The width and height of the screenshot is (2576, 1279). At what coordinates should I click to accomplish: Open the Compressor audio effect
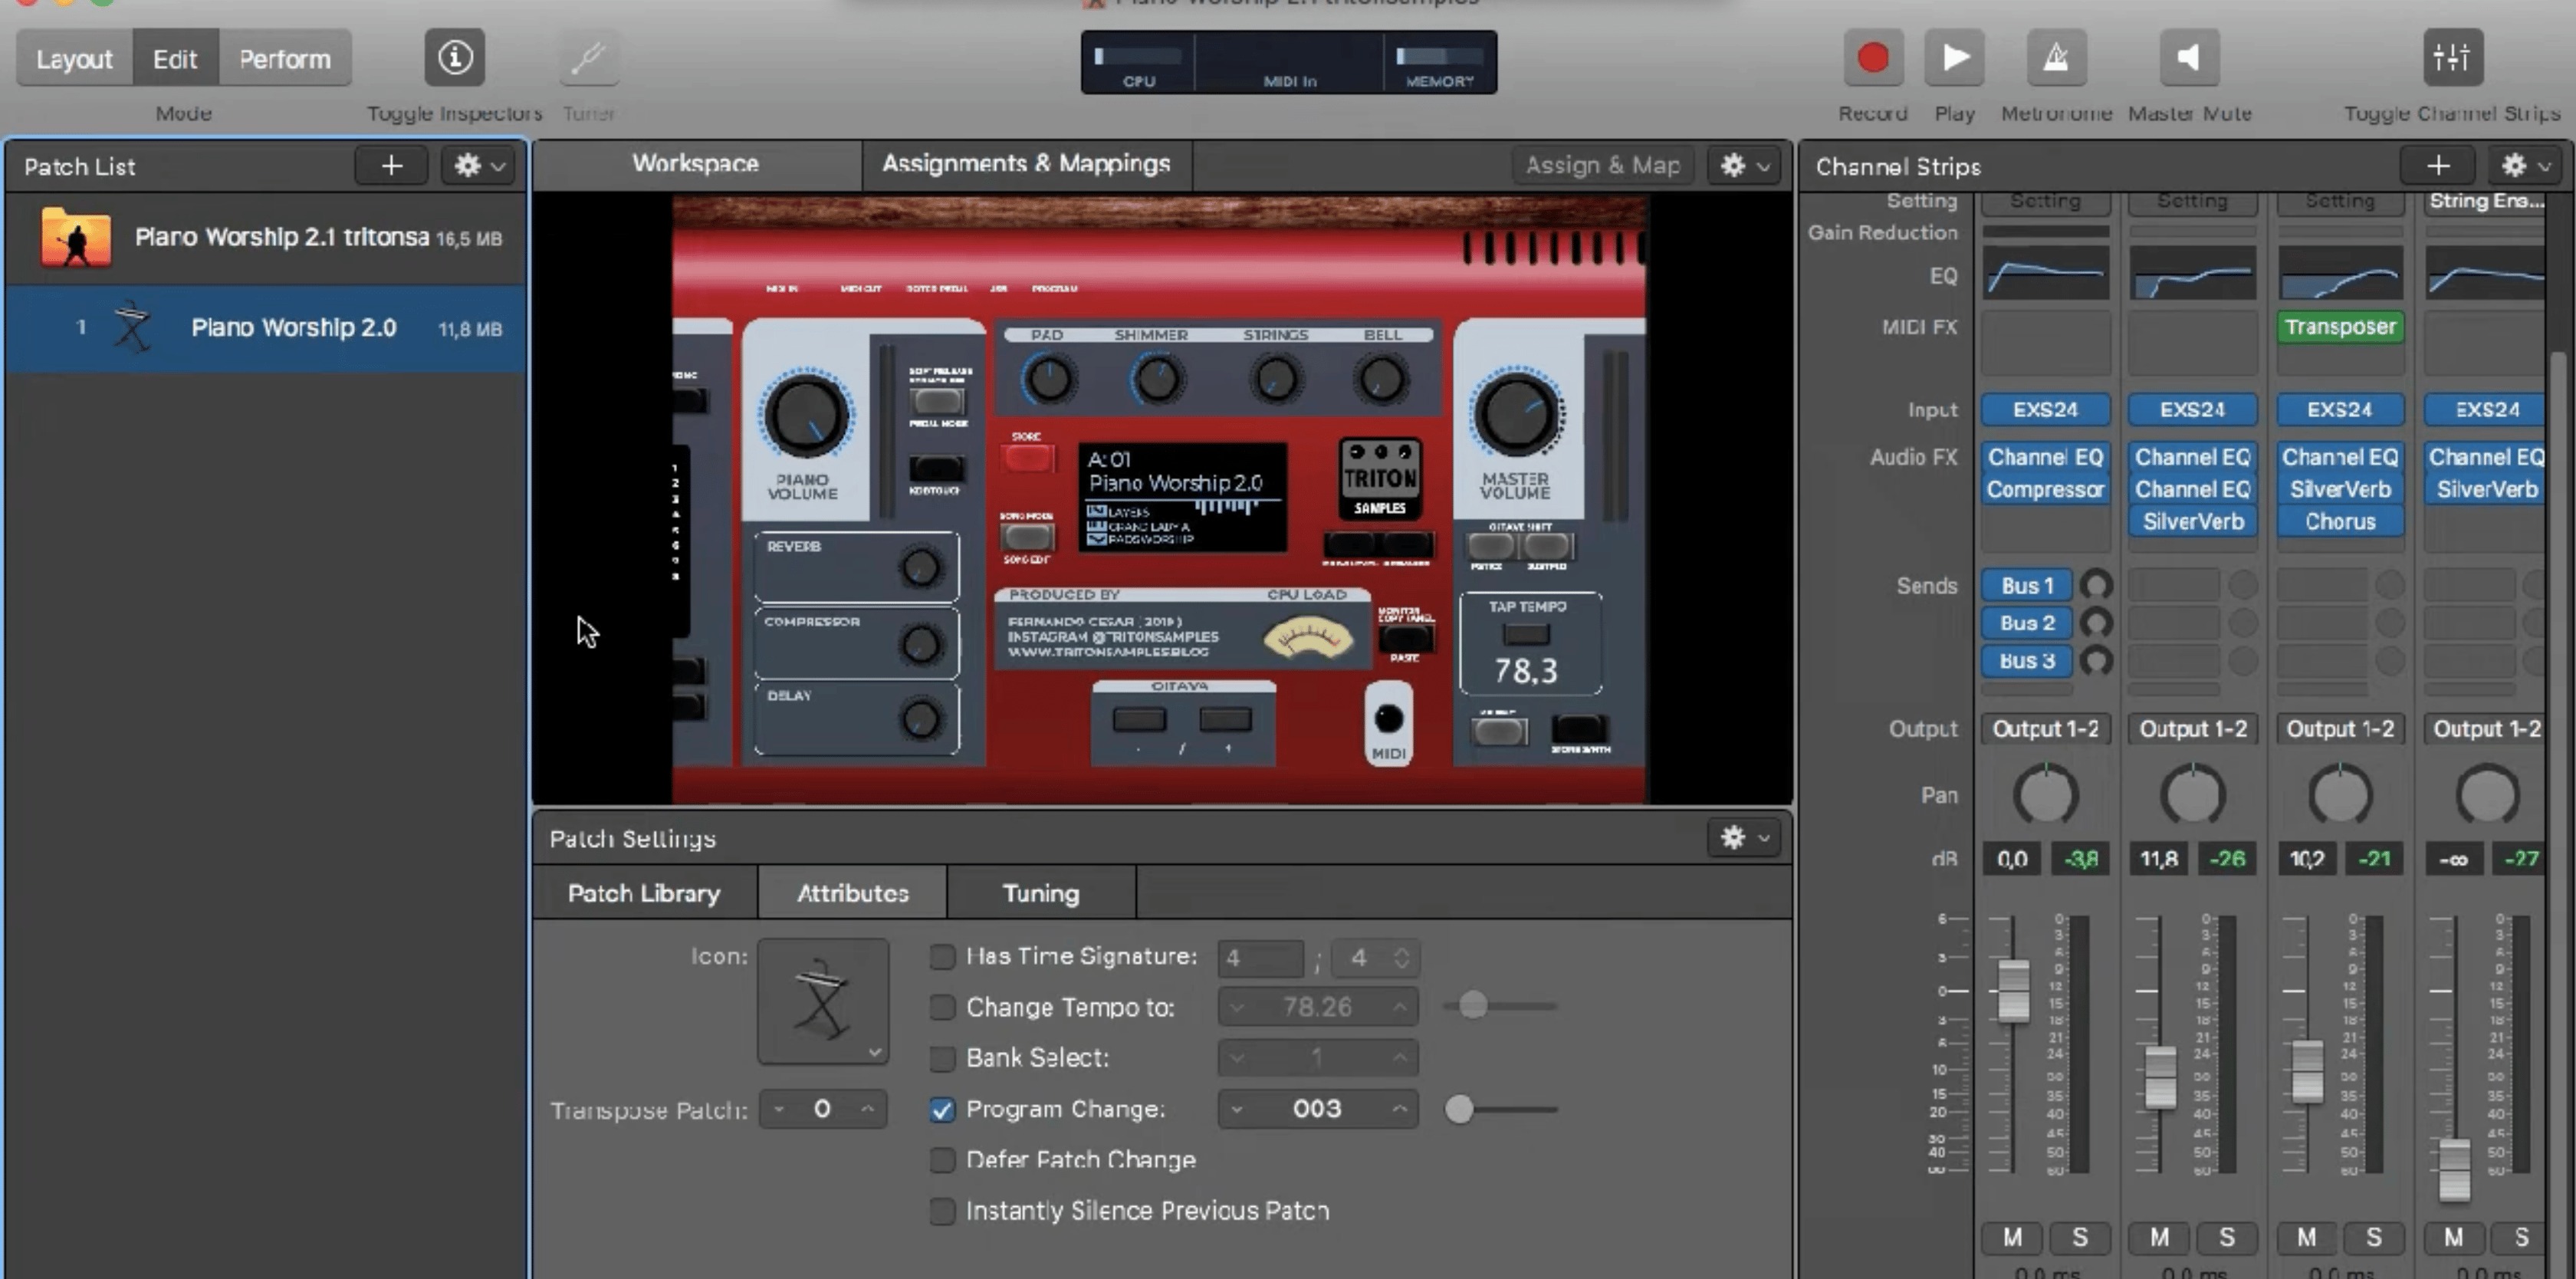coord(2046,490)
